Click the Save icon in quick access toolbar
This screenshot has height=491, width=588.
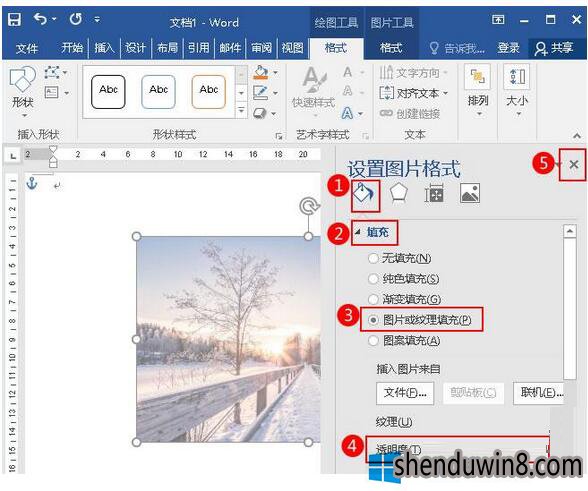tap(14, 19)
